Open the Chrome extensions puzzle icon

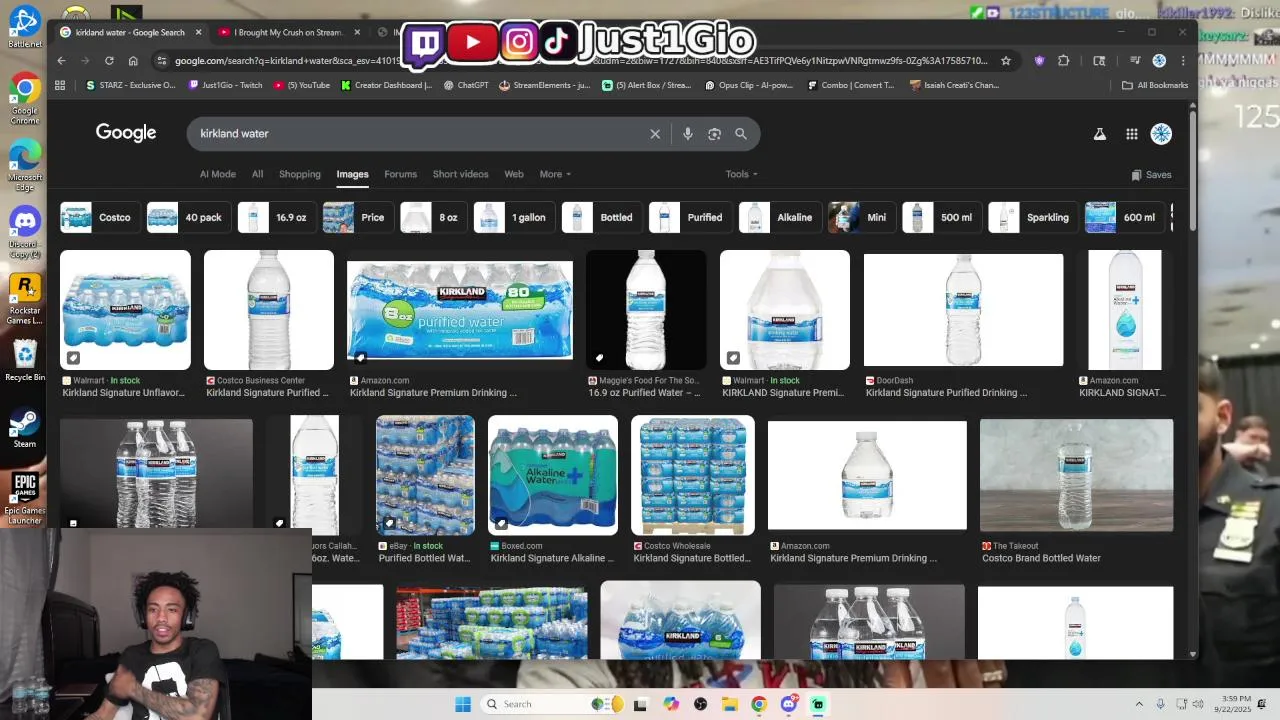1063,60
